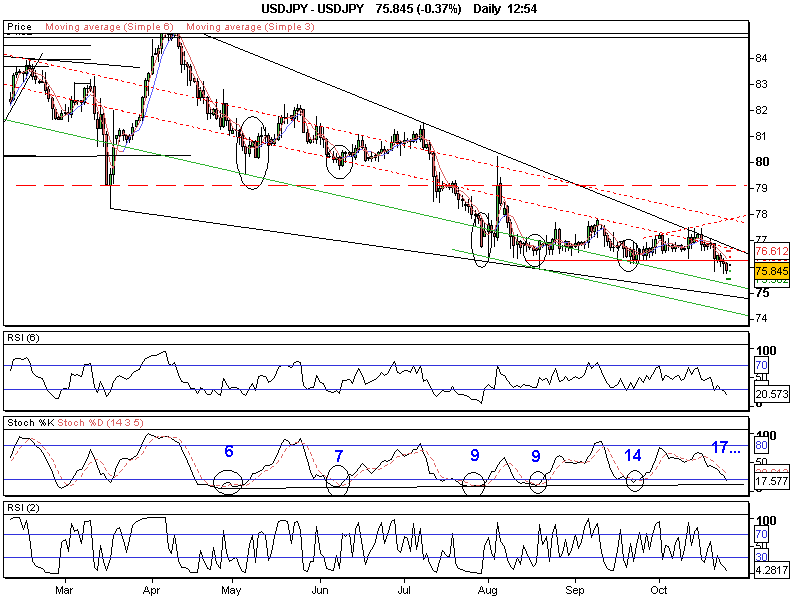Click the 30 level marker on RSI (2)
Screen dimensions: 800x600
[x=760, y=556]
